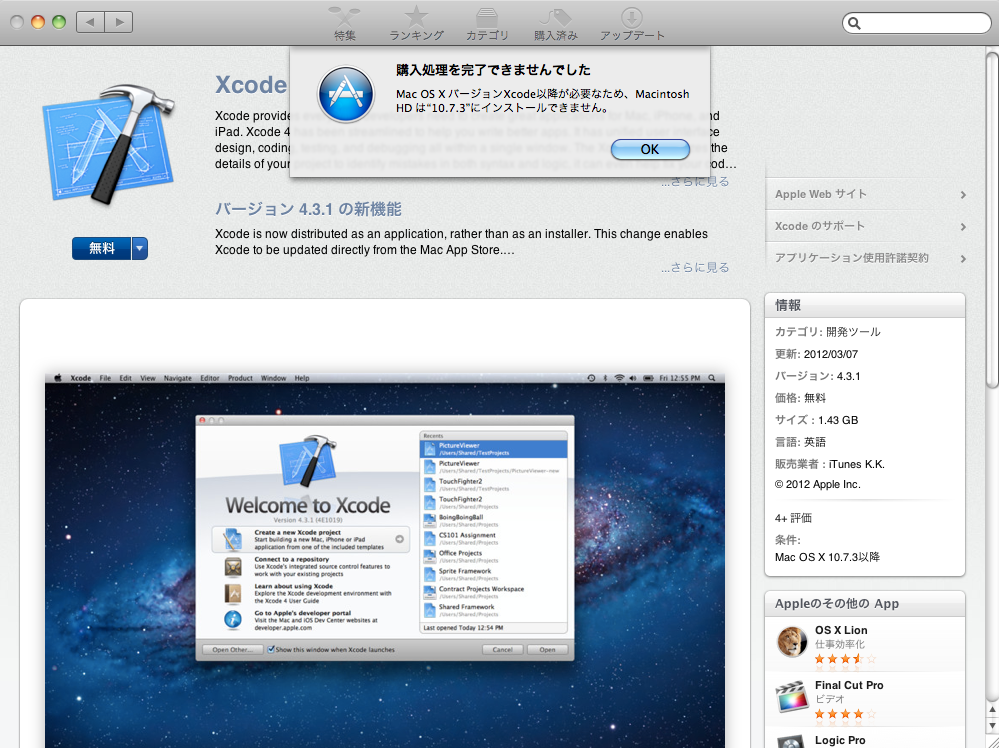Viewport: 999px width, 748px height.
Task: Click the 販売業者: iTunes K.K. line
Action: pyautogui.click(x=830, y=464)
